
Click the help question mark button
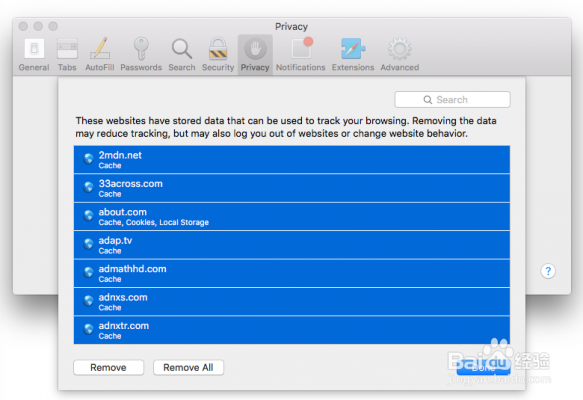click(x=548, y=271)
